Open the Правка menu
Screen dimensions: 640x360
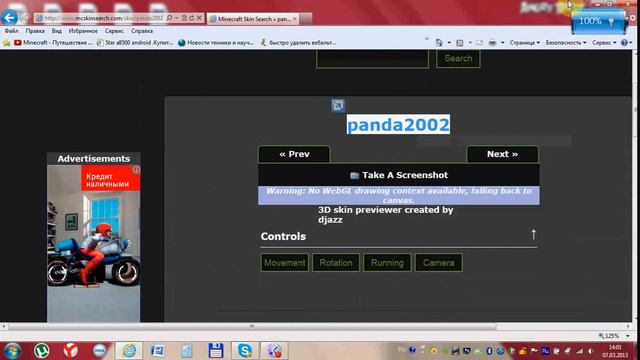pos(35,31)
